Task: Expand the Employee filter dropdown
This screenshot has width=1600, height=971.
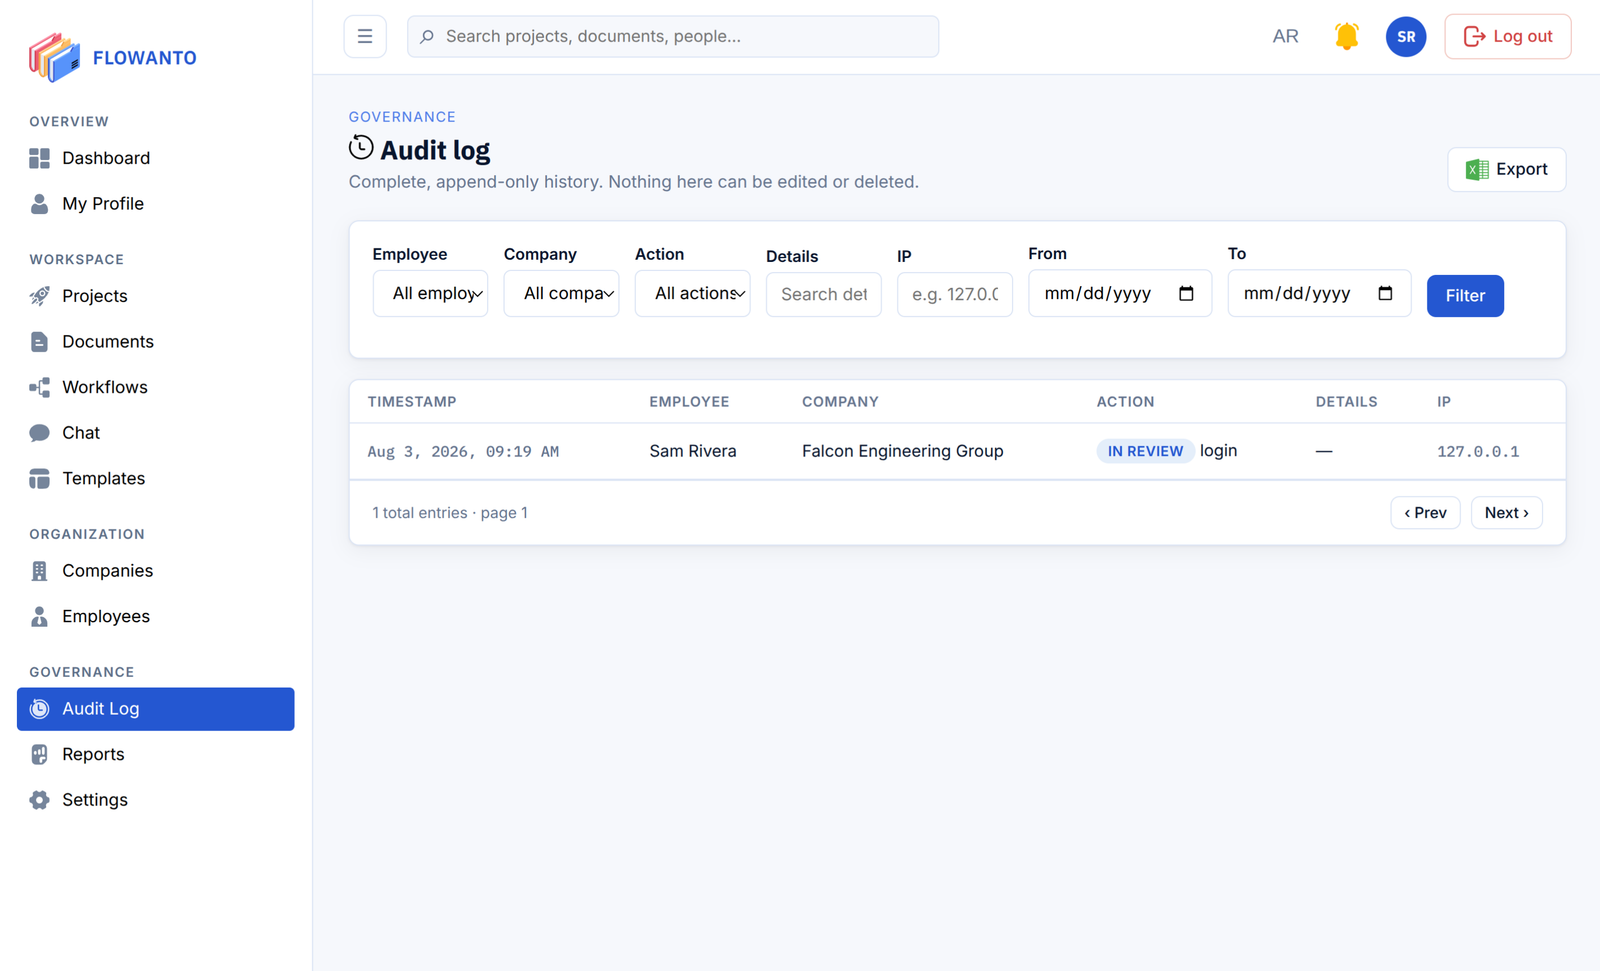Action: 430,294
